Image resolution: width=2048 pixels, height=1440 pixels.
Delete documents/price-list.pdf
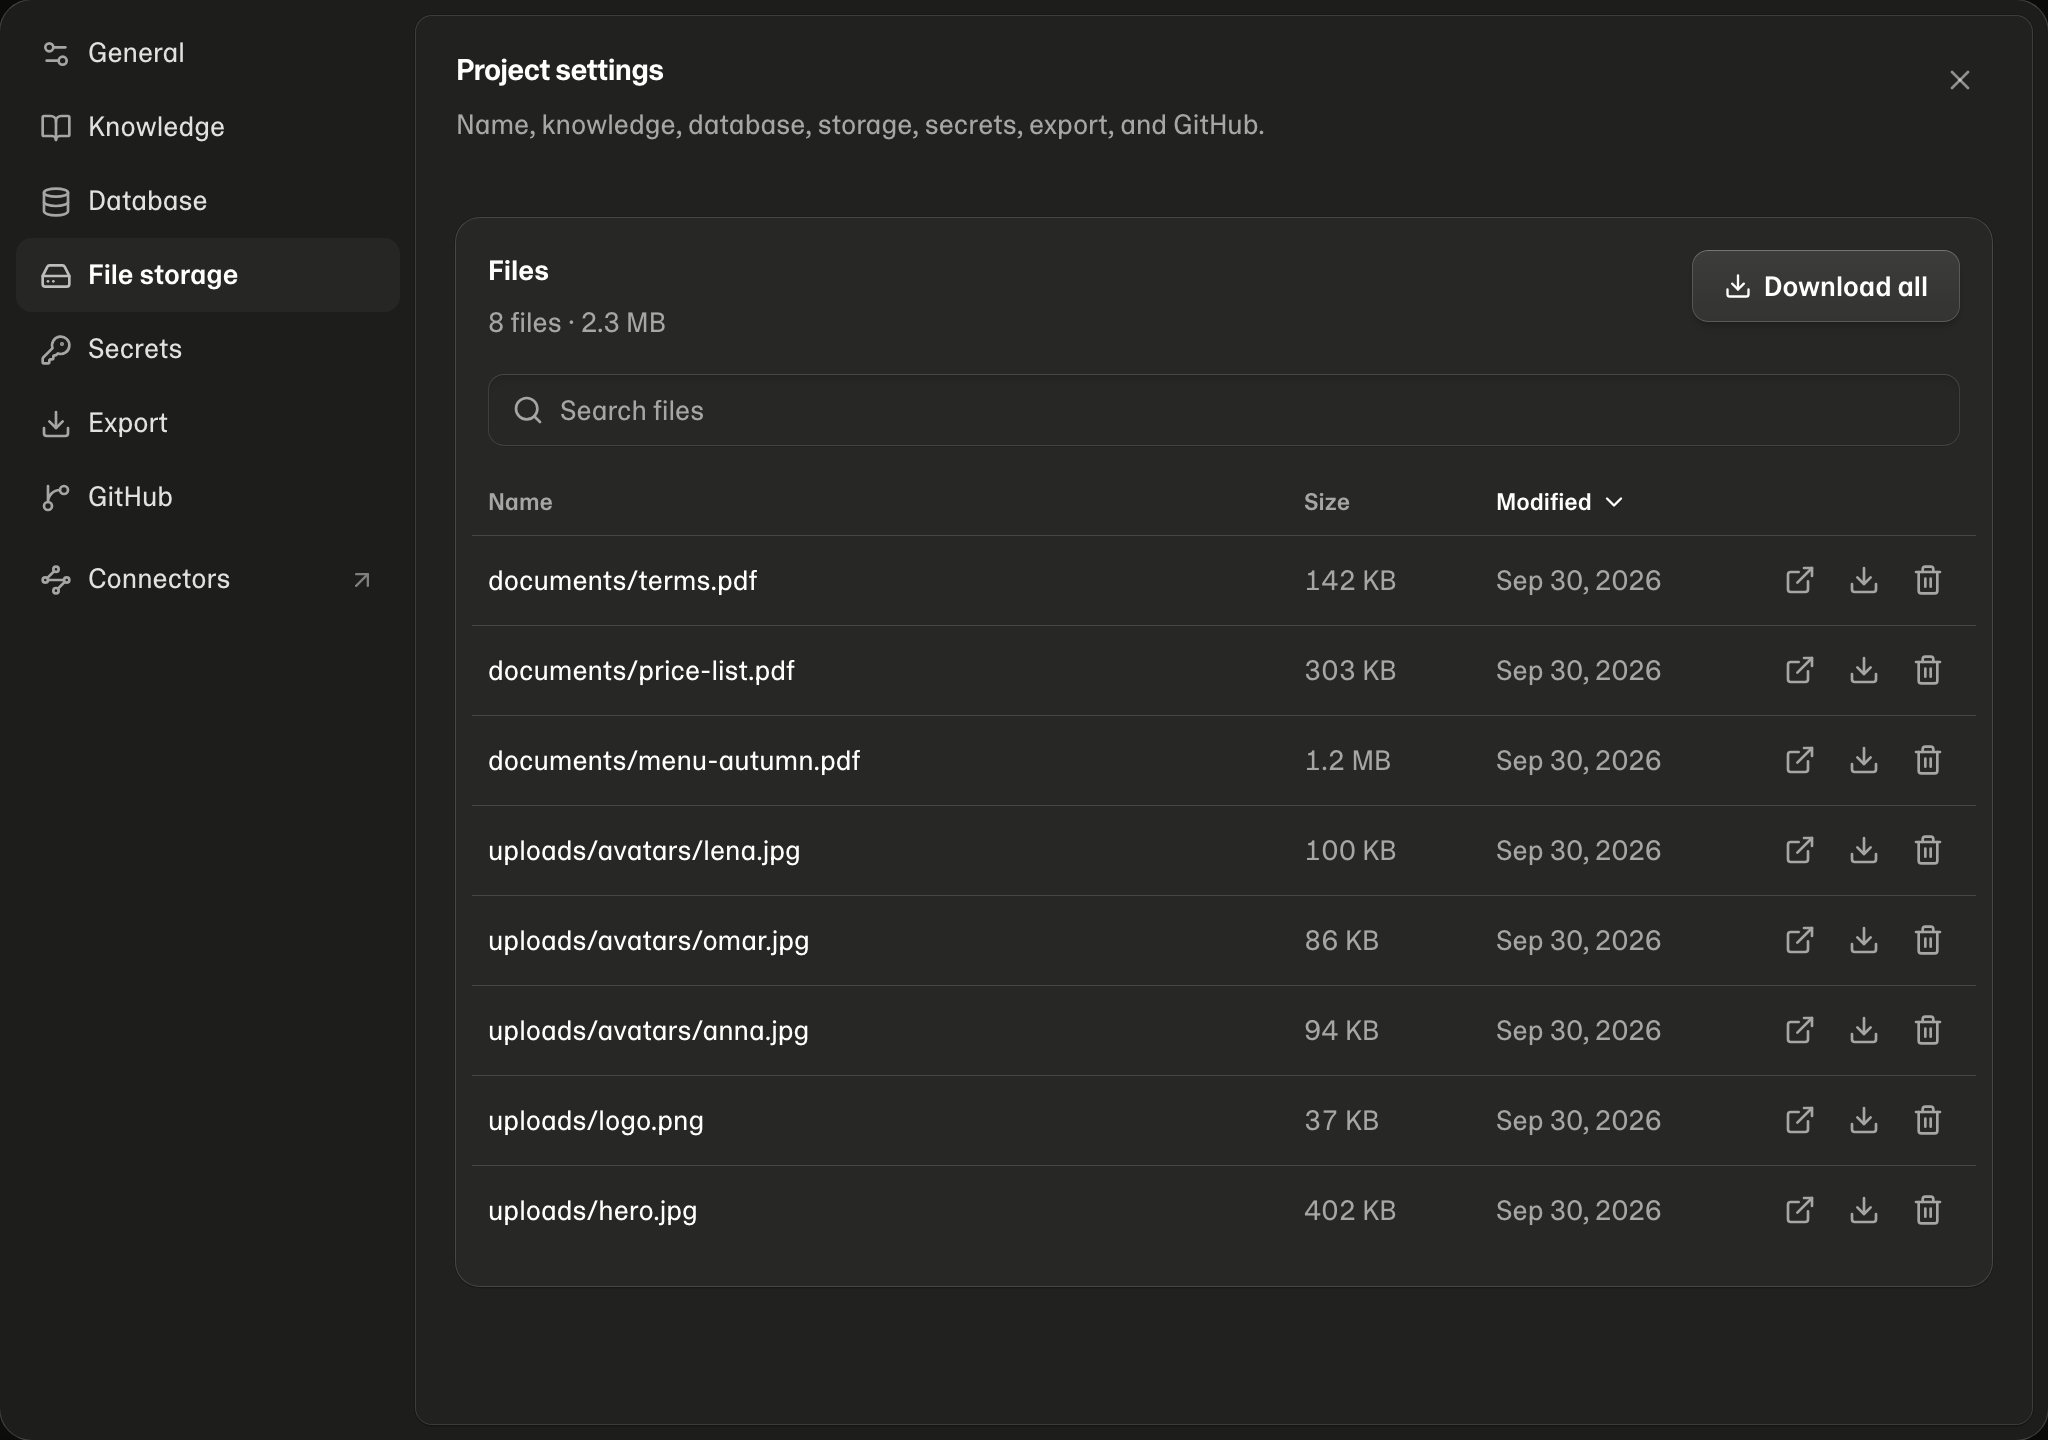tap(1927, 670)
